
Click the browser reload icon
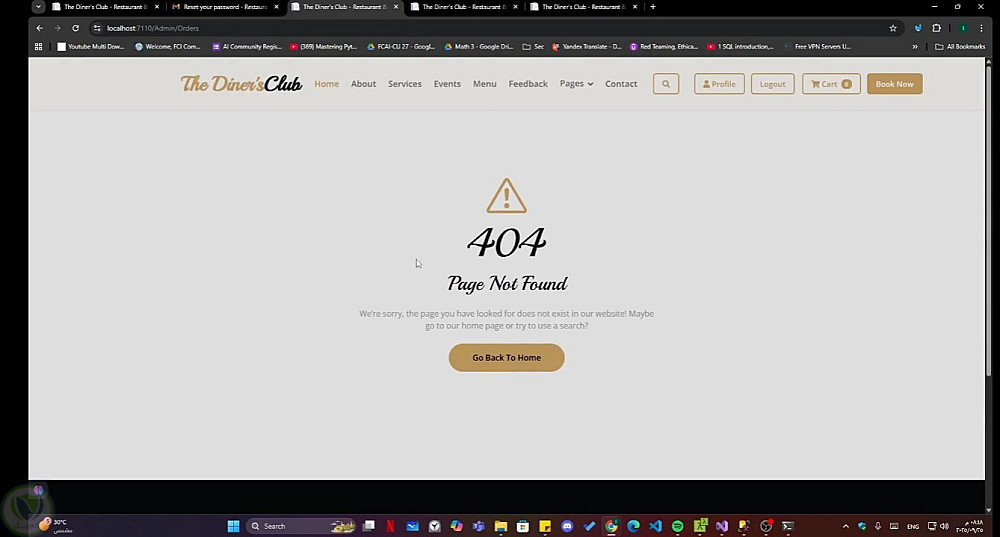click(x=75, y=28)
